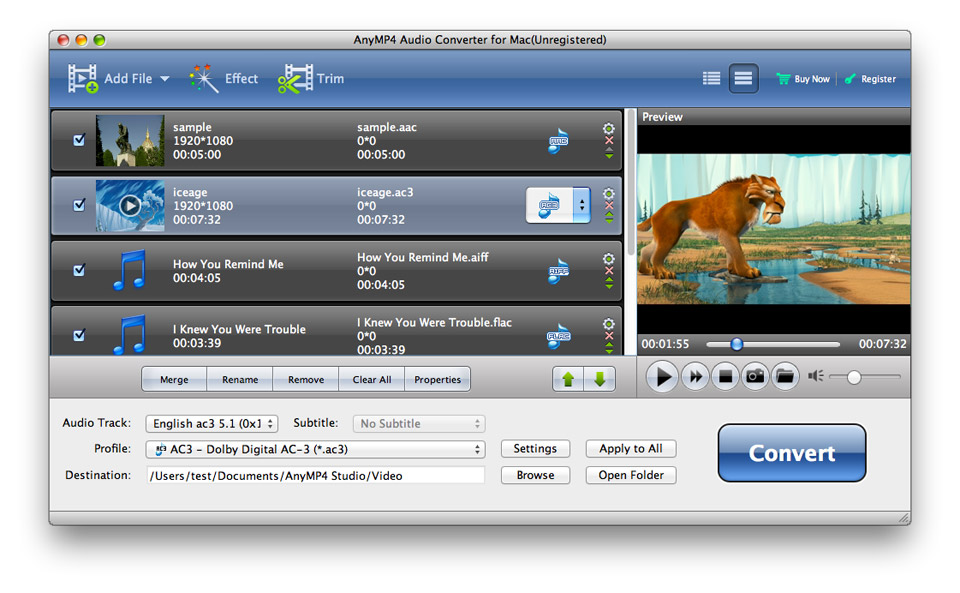Screen dimensions: 960x593
Task: Take a snapshot with the camera icon
Action: [755, 376]
